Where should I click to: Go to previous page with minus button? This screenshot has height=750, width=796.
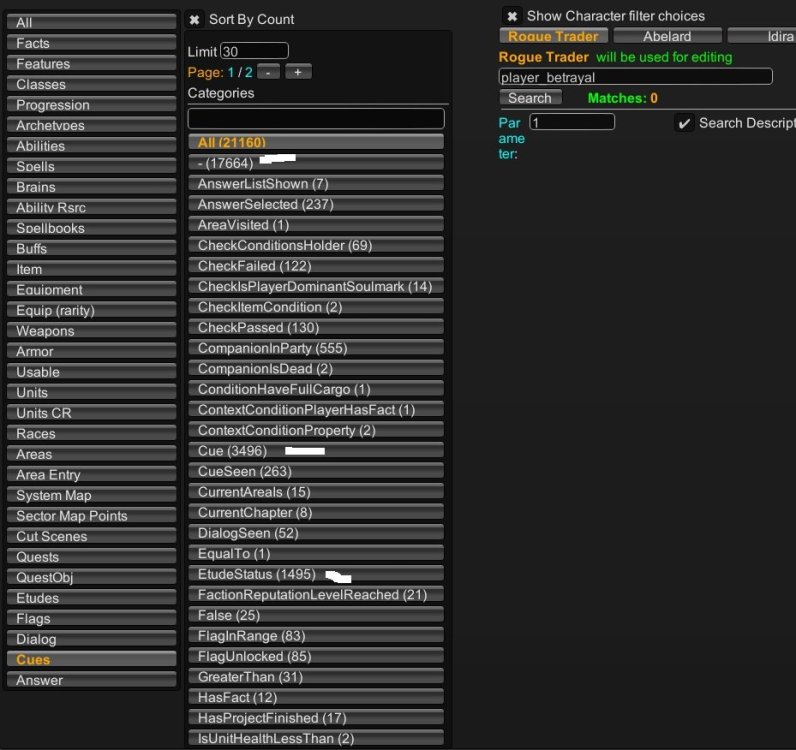click(x=269, y=72)
